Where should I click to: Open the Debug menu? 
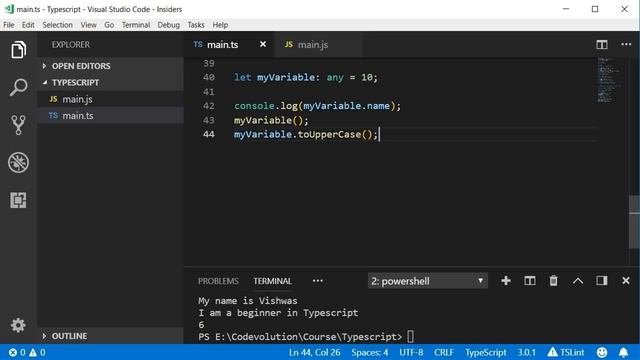pyautogui.click(x=169, y=25)
